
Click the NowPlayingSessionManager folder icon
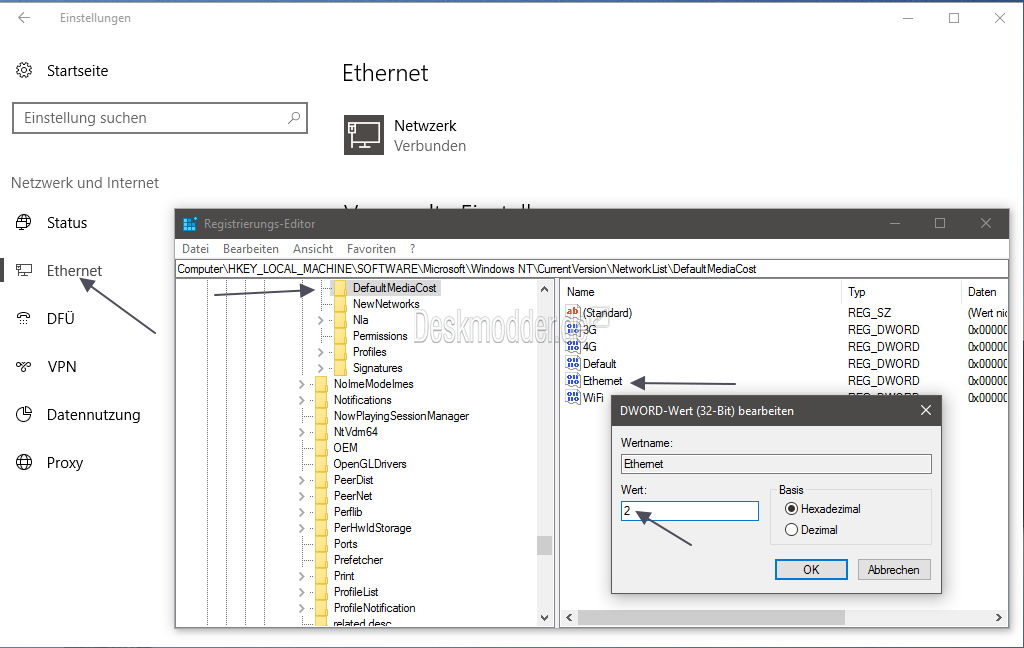321,415
